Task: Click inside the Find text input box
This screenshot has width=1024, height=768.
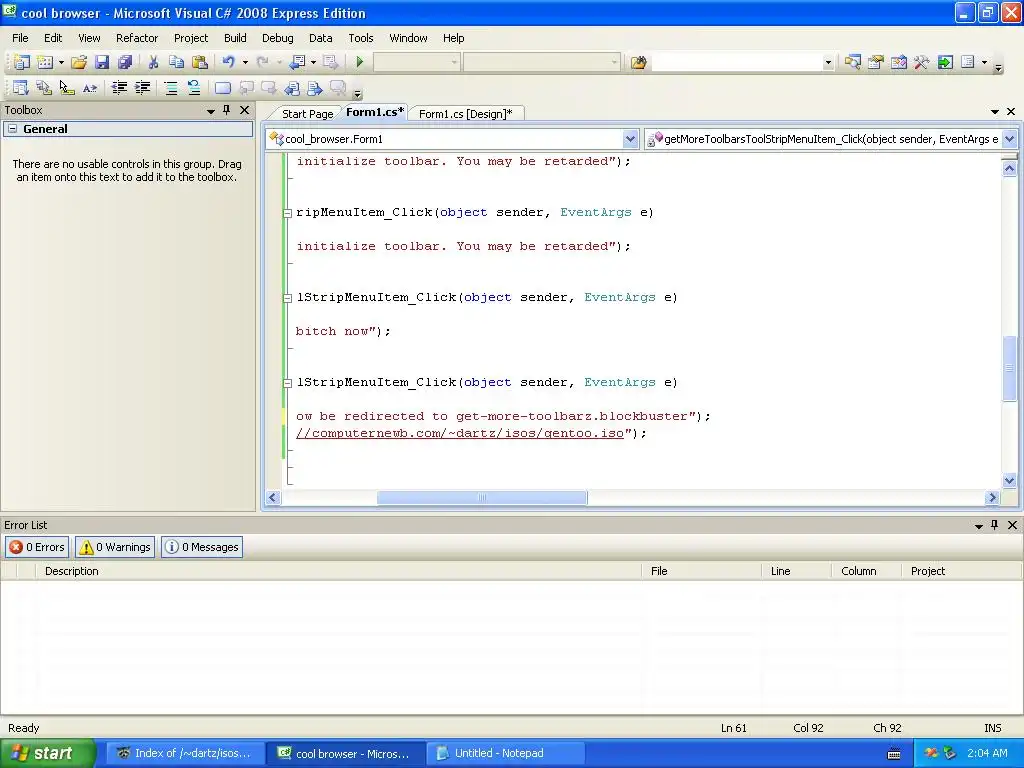Action: (737, 62)
